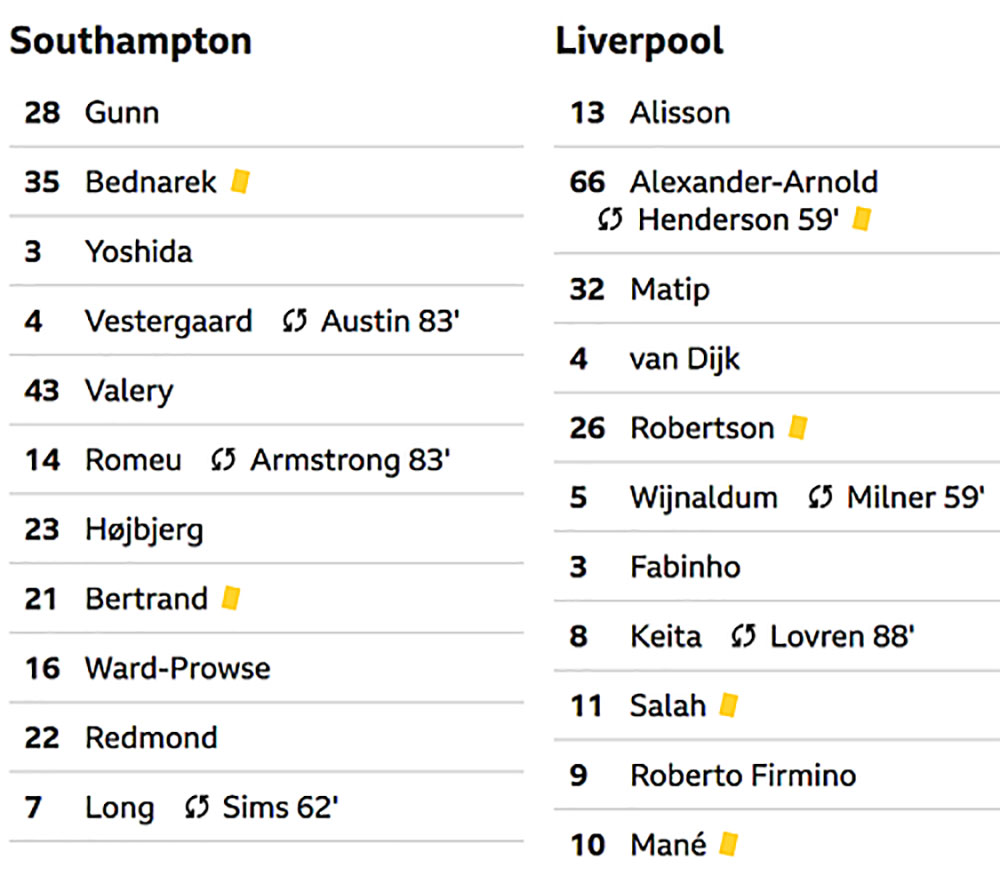Select the Southampton team heading
1000x876 pixels.
(131, 41)
